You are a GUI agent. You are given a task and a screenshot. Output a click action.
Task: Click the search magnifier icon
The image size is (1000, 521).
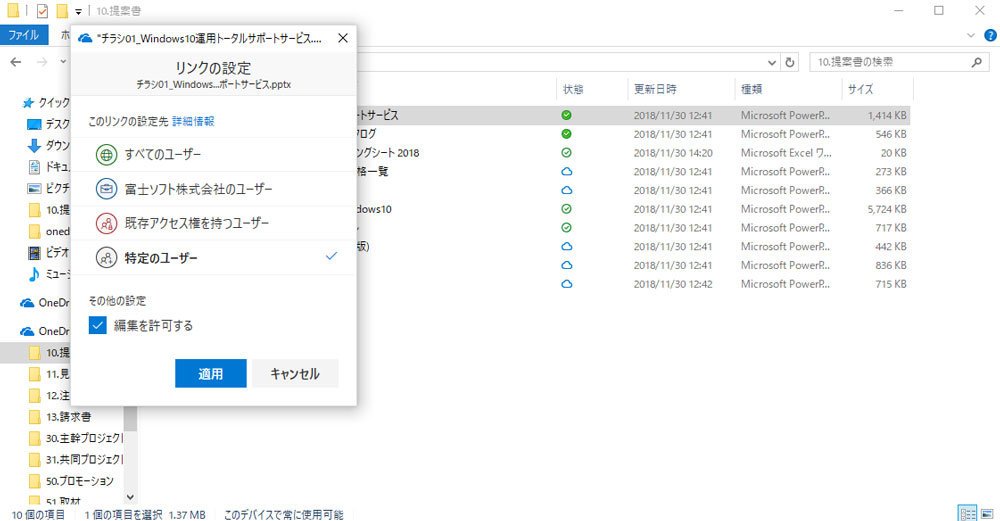click(x=976, y=62)
